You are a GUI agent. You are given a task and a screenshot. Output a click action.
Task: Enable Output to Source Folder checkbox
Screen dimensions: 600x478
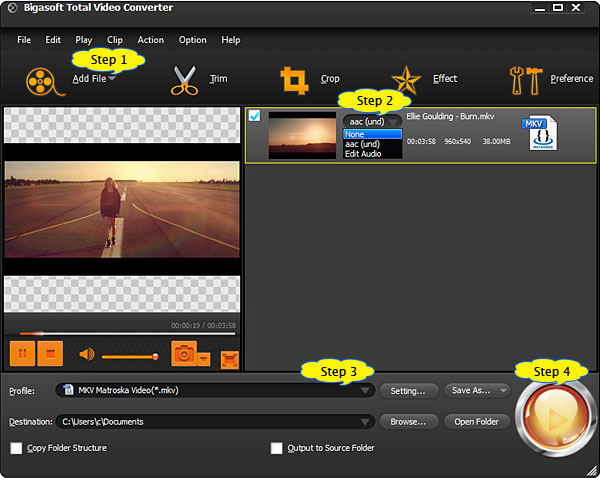(276, 448)
